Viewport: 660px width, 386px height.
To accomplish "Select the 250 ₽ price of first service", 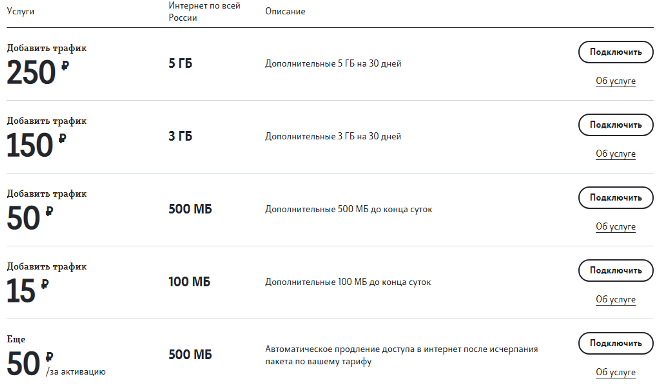I will point(38,72).
